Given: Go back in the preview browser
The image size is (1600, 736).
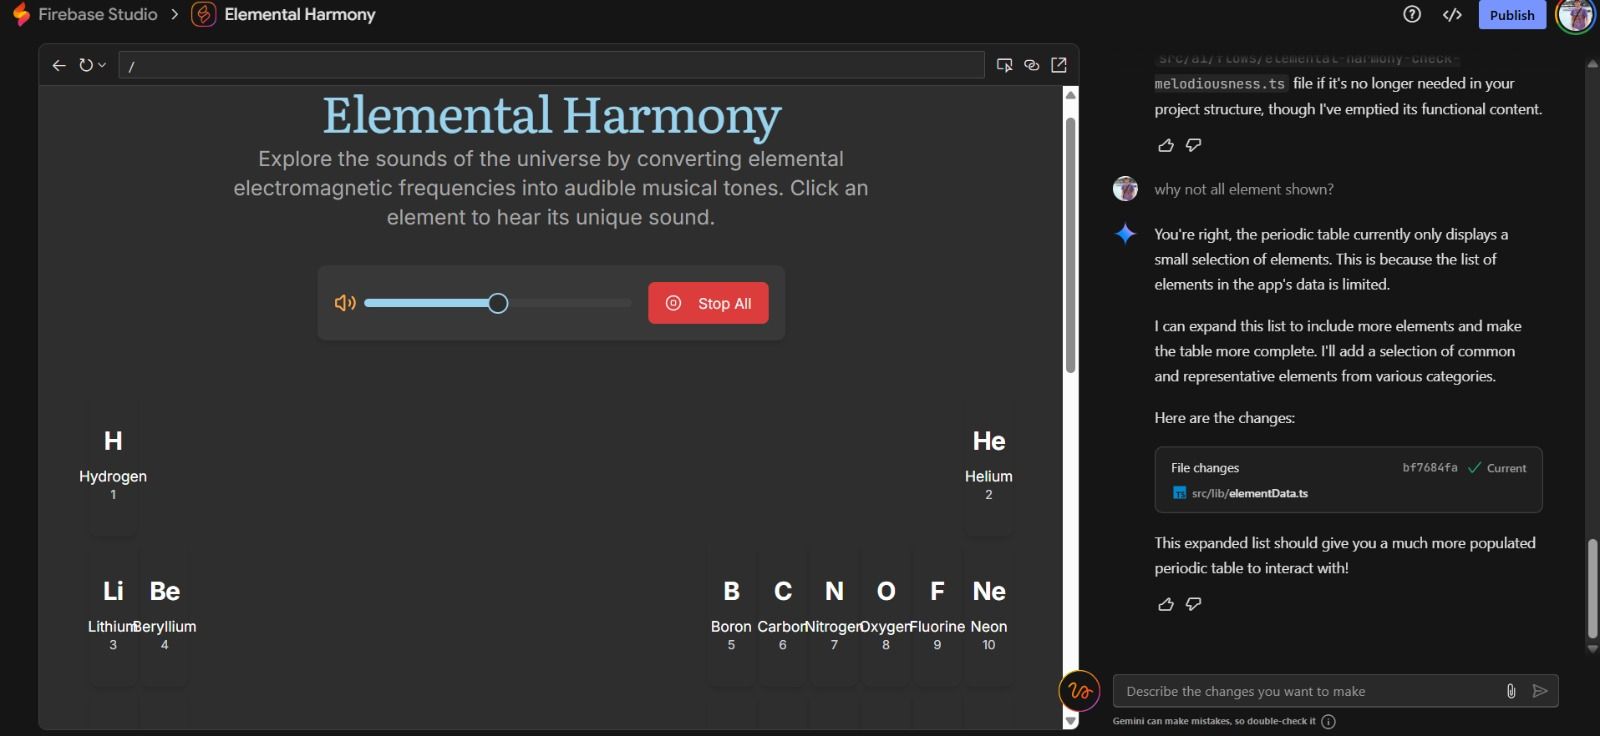Looking at the screenshot, I should [x=59, y=65].
